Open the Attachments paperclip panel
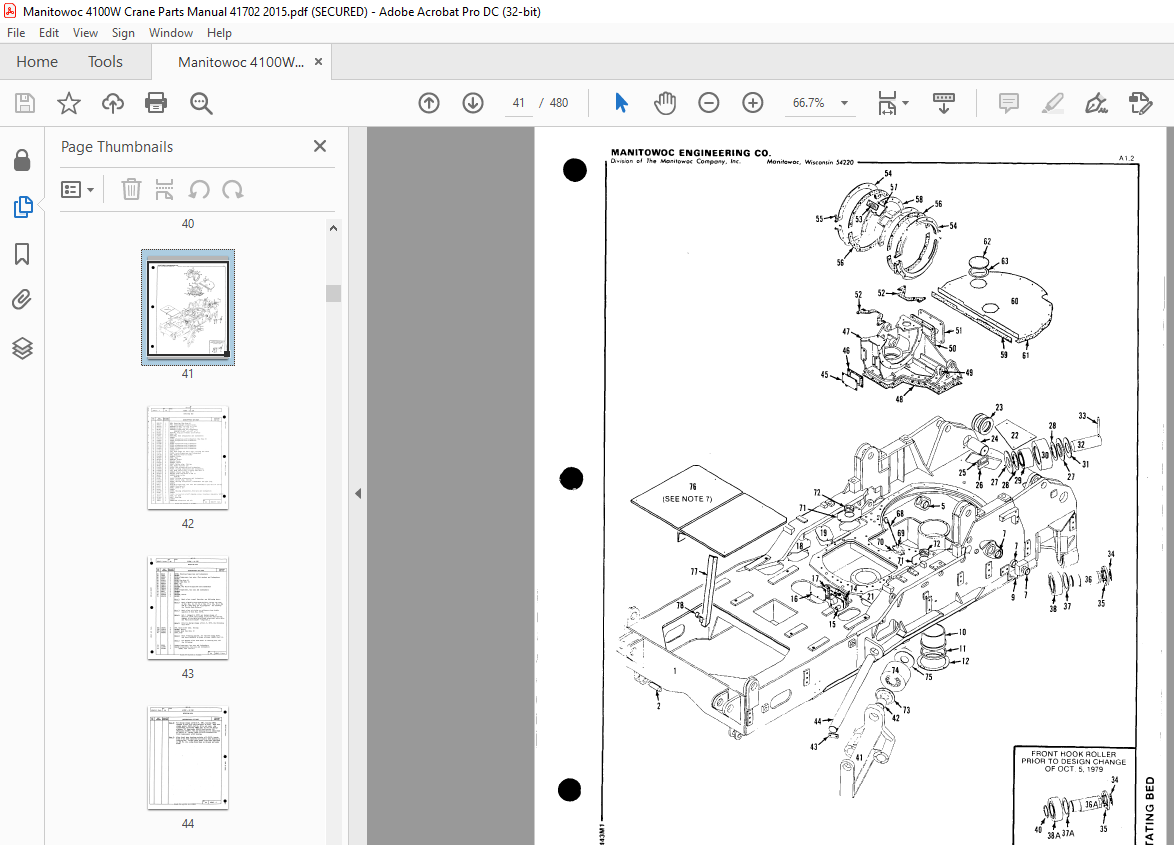This screenshot has width=1174, height=845. pyautogui.click(x=22, y=300)
